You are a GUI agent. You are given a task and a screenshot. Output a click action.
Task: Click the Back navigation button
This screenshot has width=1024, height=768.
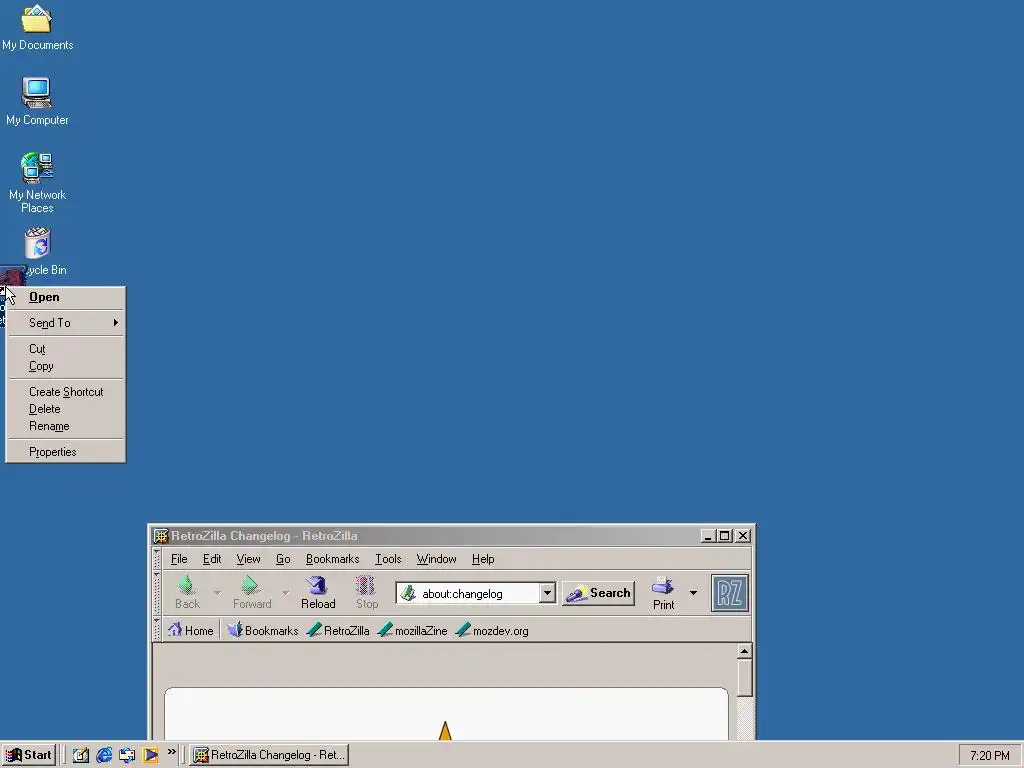point(187,592)
